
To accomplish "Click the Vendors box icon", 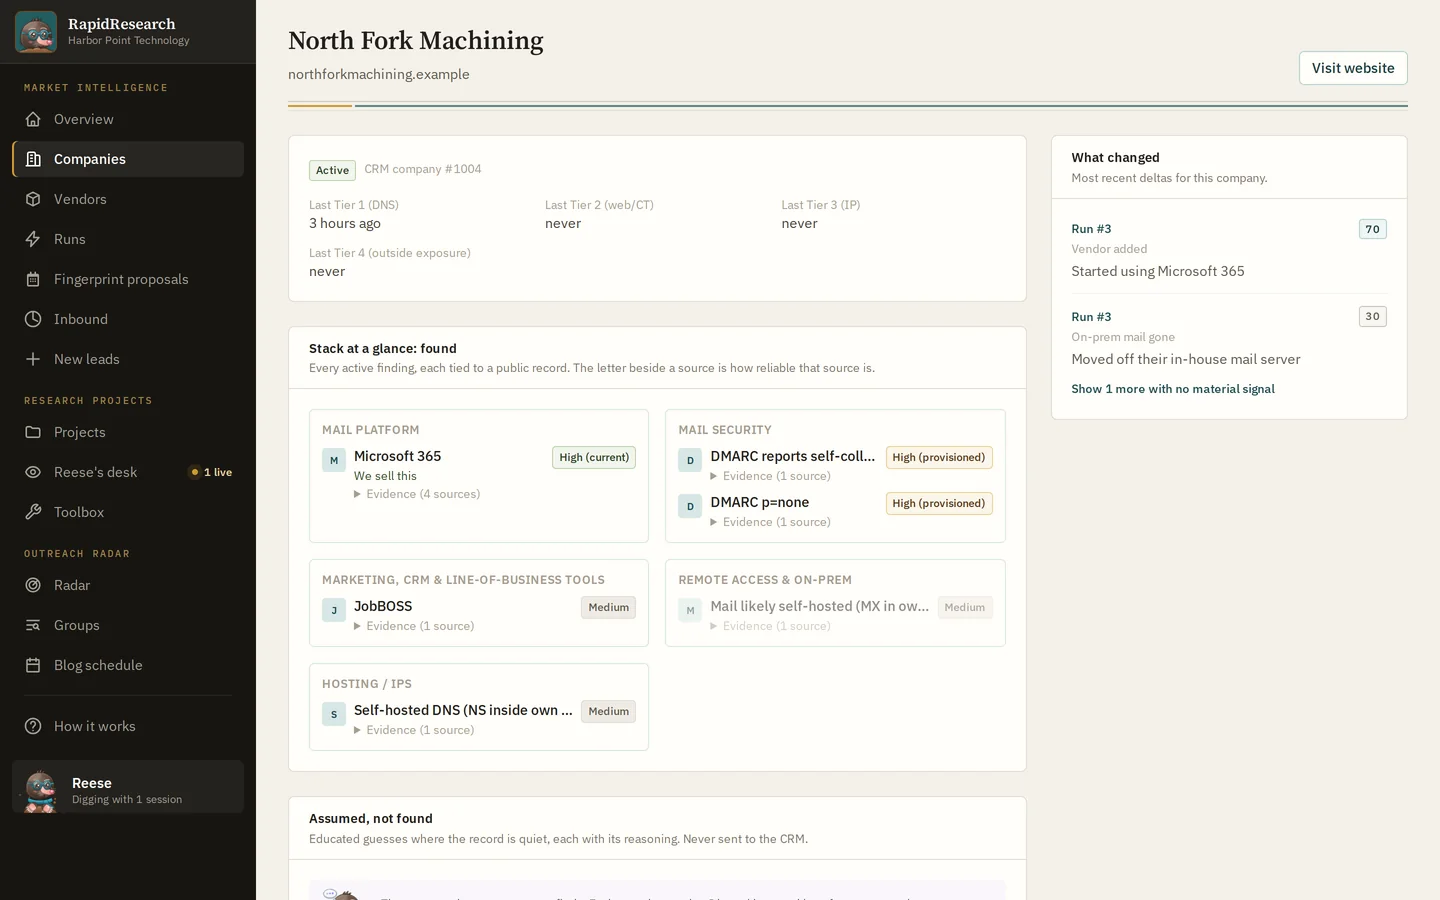I will [33, 199].
